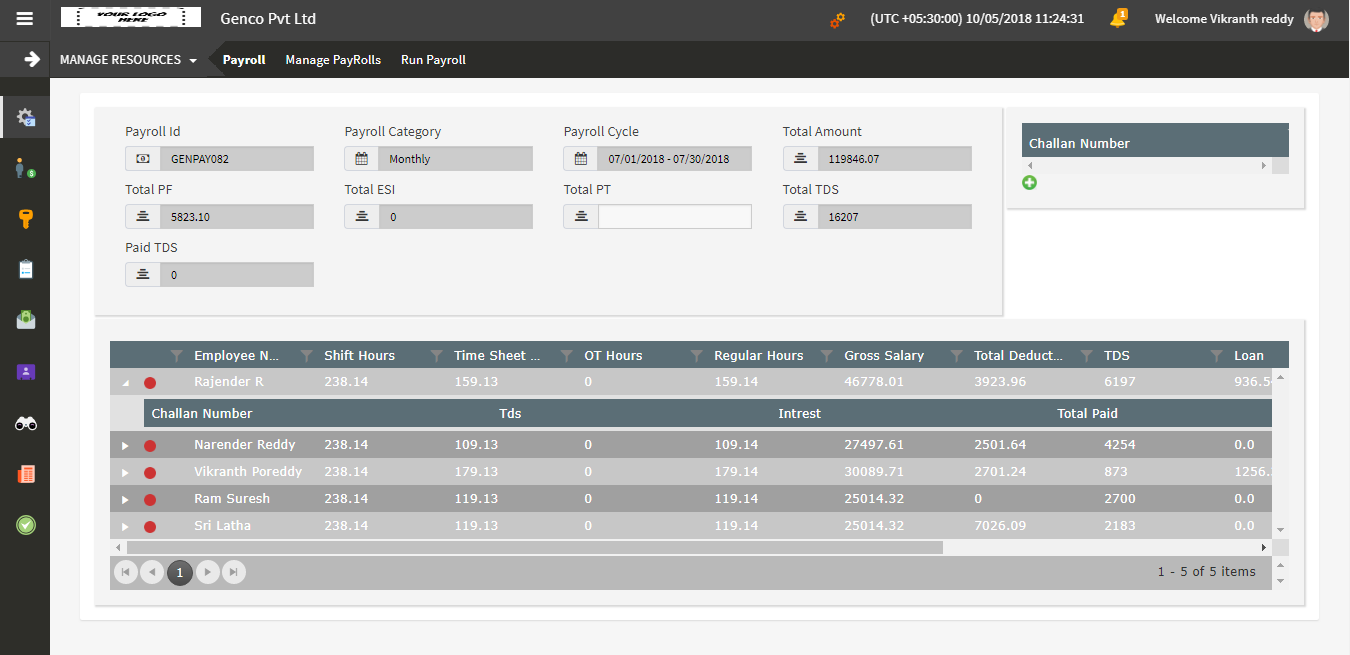Click red status dot for Rajender R
1350x655 pixels.
tap(150, 383)
